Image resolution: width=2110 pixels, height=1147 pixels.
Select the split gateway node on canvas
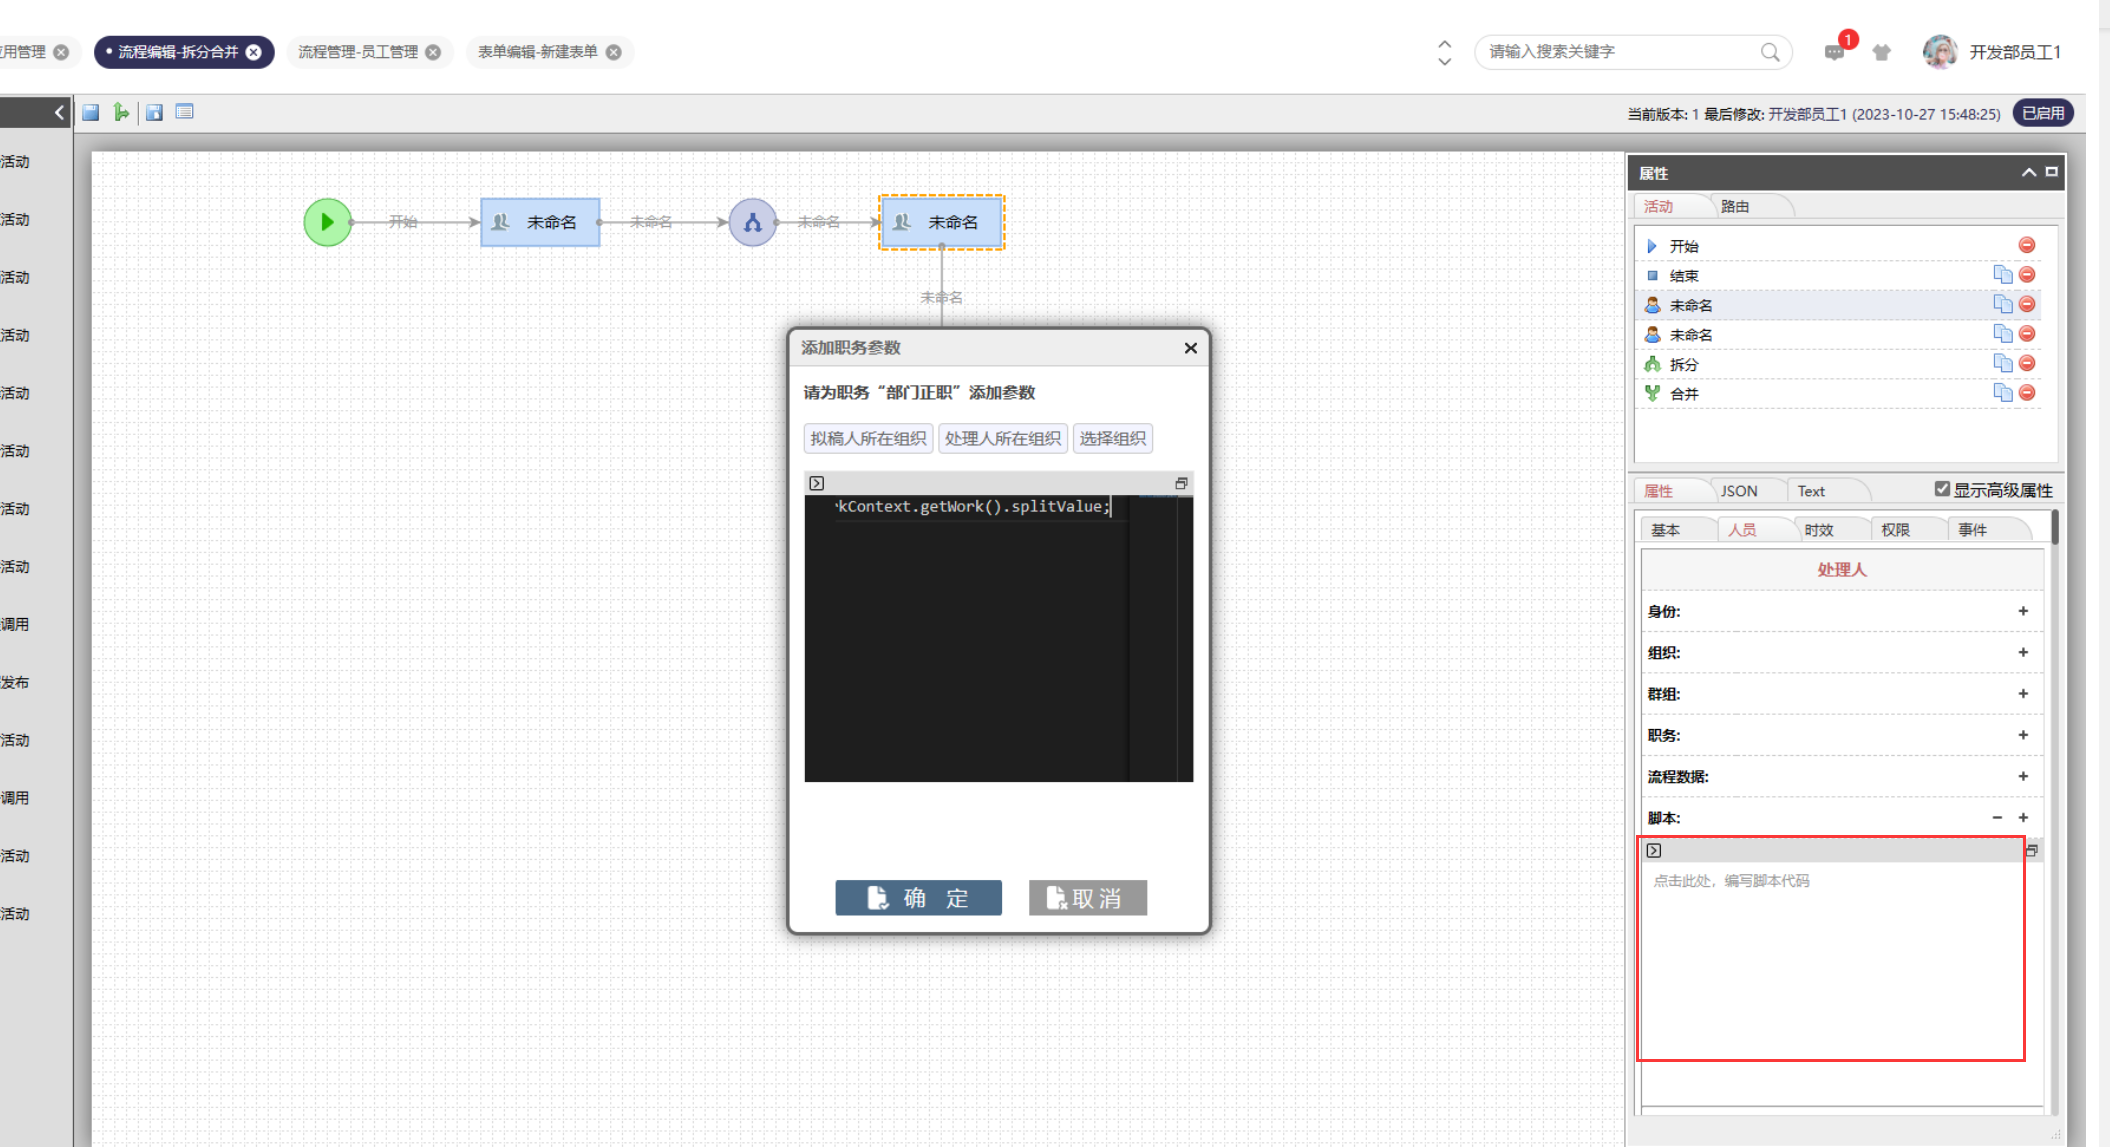click(x=752, y=222)
